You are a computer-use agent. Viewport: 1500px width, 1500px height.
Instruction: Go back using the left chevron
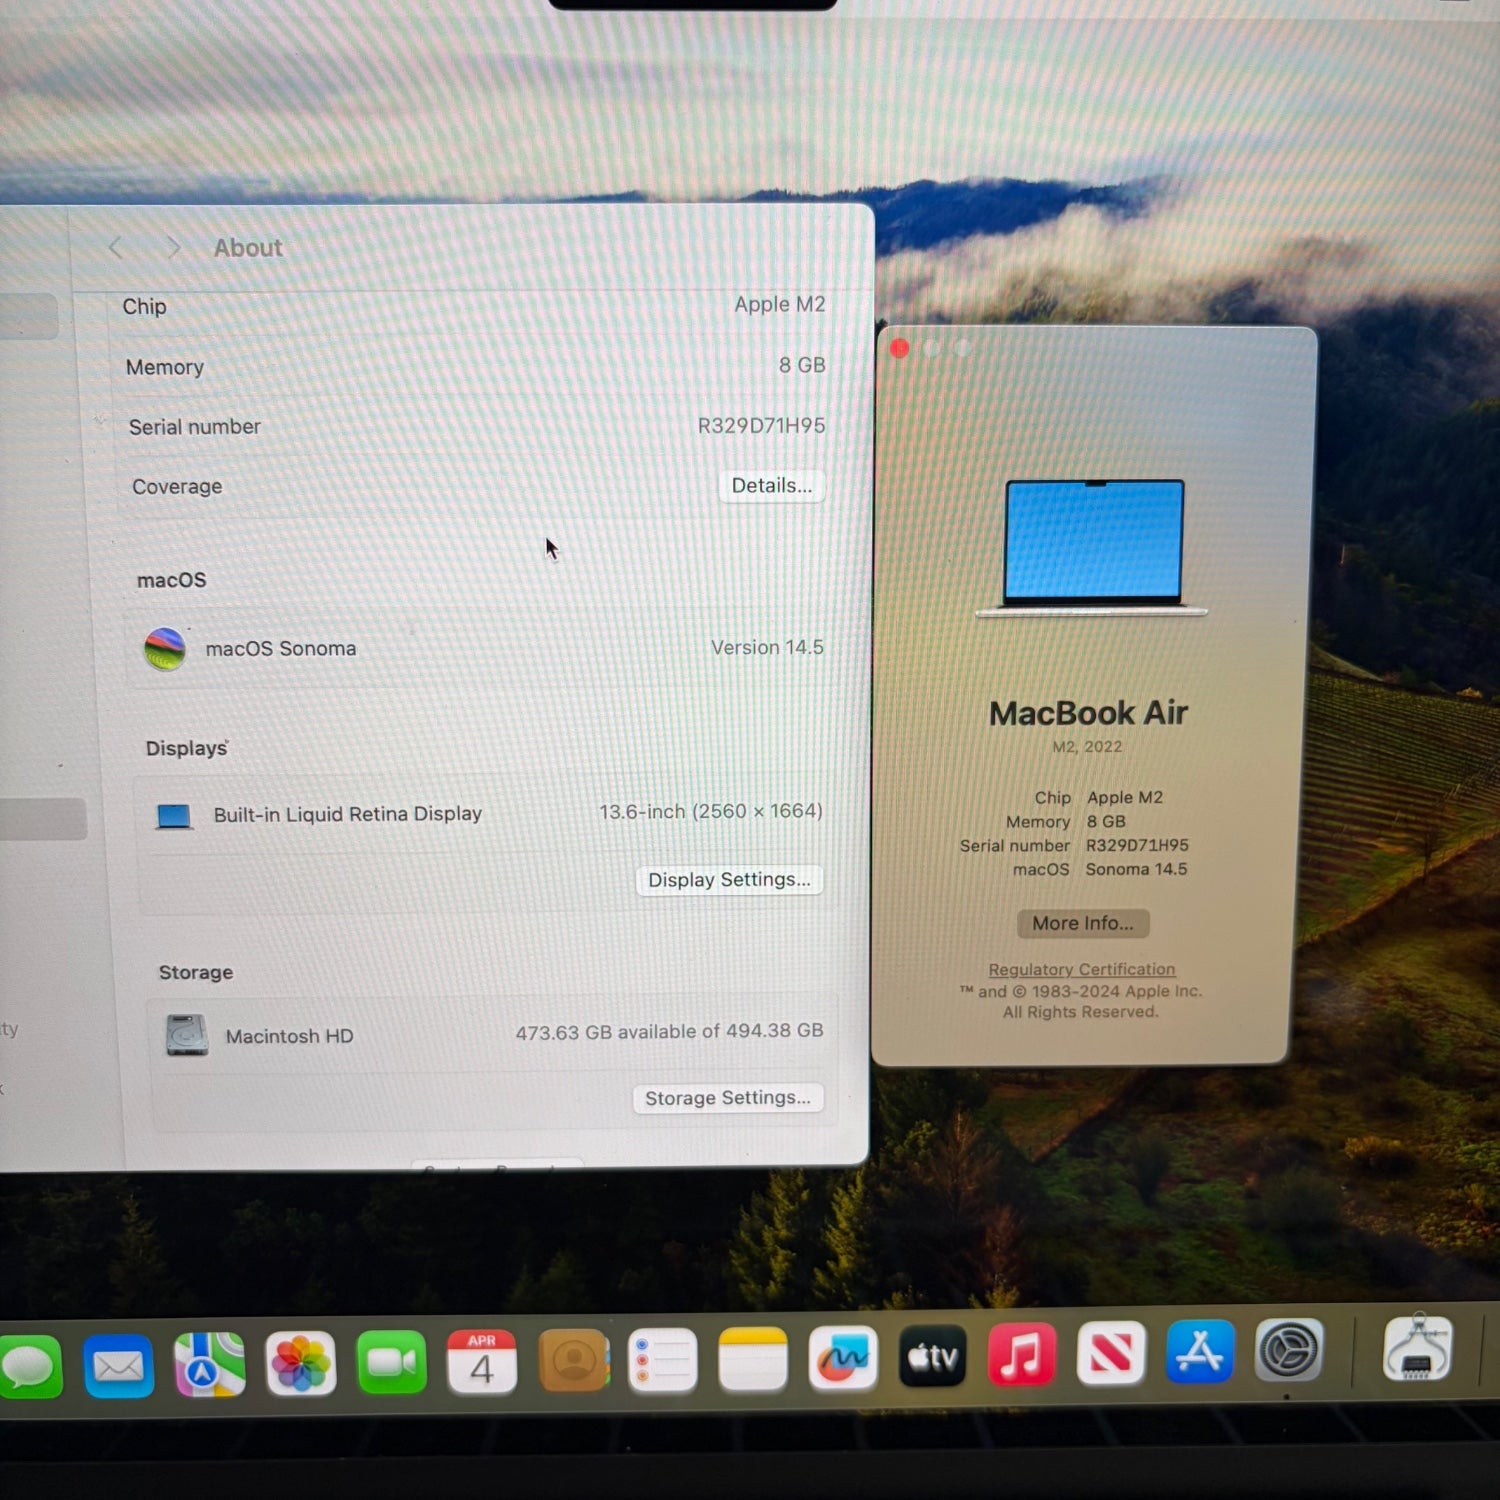pyautogui.click(x=116, y=248)
